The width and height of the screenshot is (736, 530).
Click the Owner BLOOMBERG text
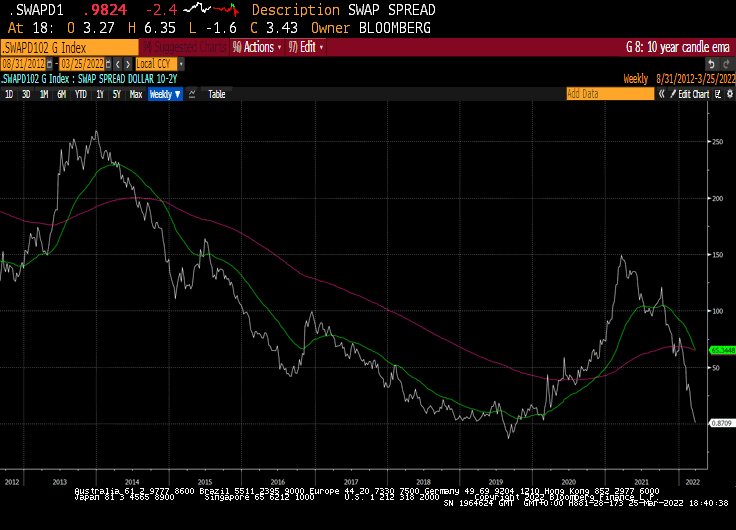(x=371, y=28)
